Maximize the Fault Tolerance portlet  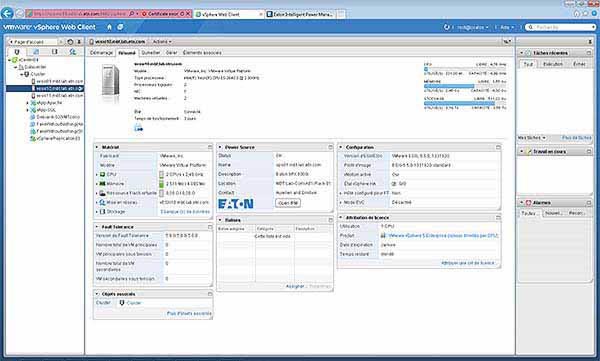point(210,227)
